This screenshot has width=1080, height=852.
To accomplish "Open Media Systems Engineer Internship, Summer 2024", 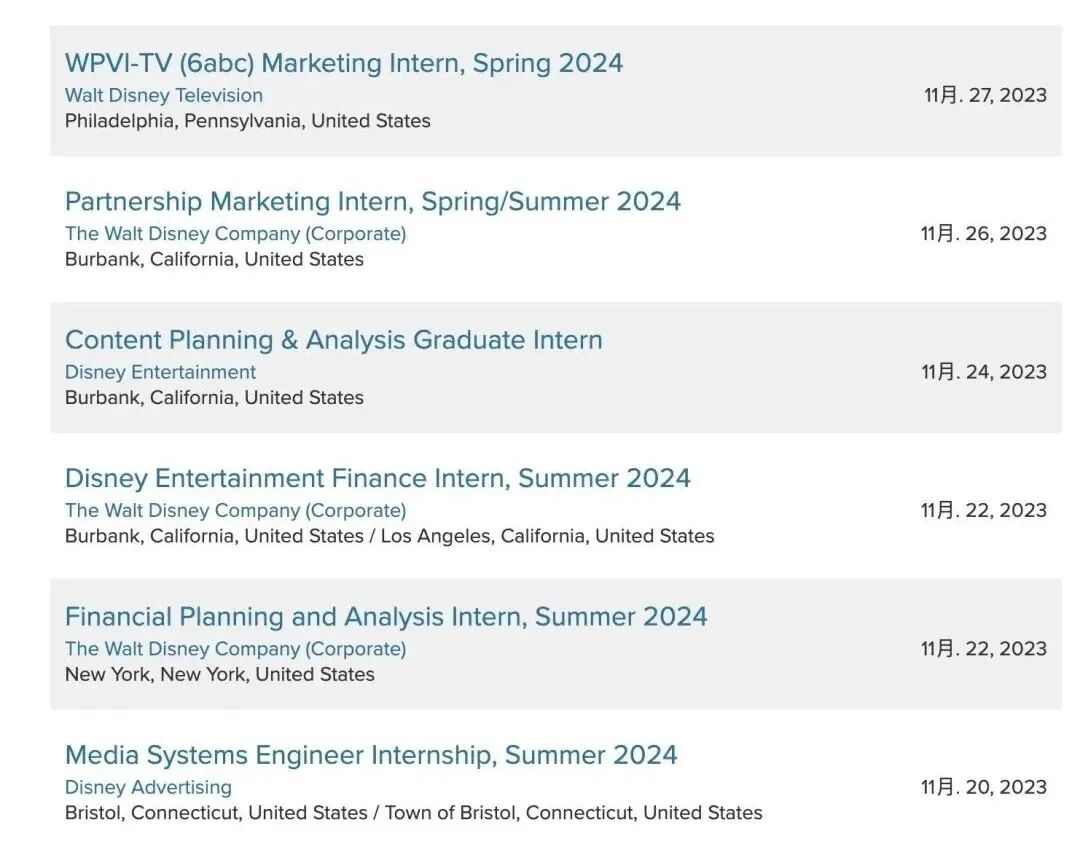I will pyautogui.click(x=370, y=755).
